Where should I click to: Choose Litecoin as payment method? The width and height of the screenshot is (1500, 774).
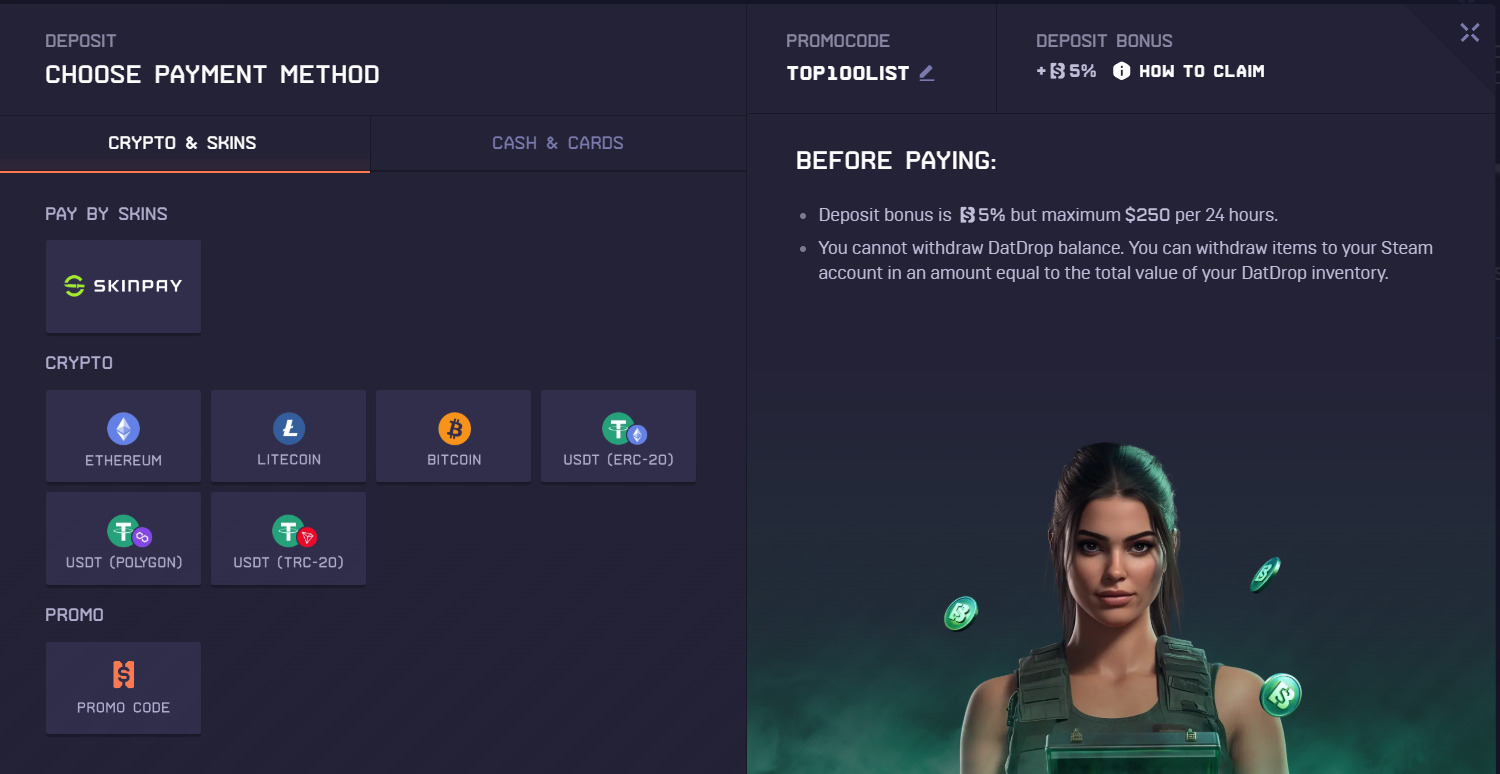(x=288, y=436)
